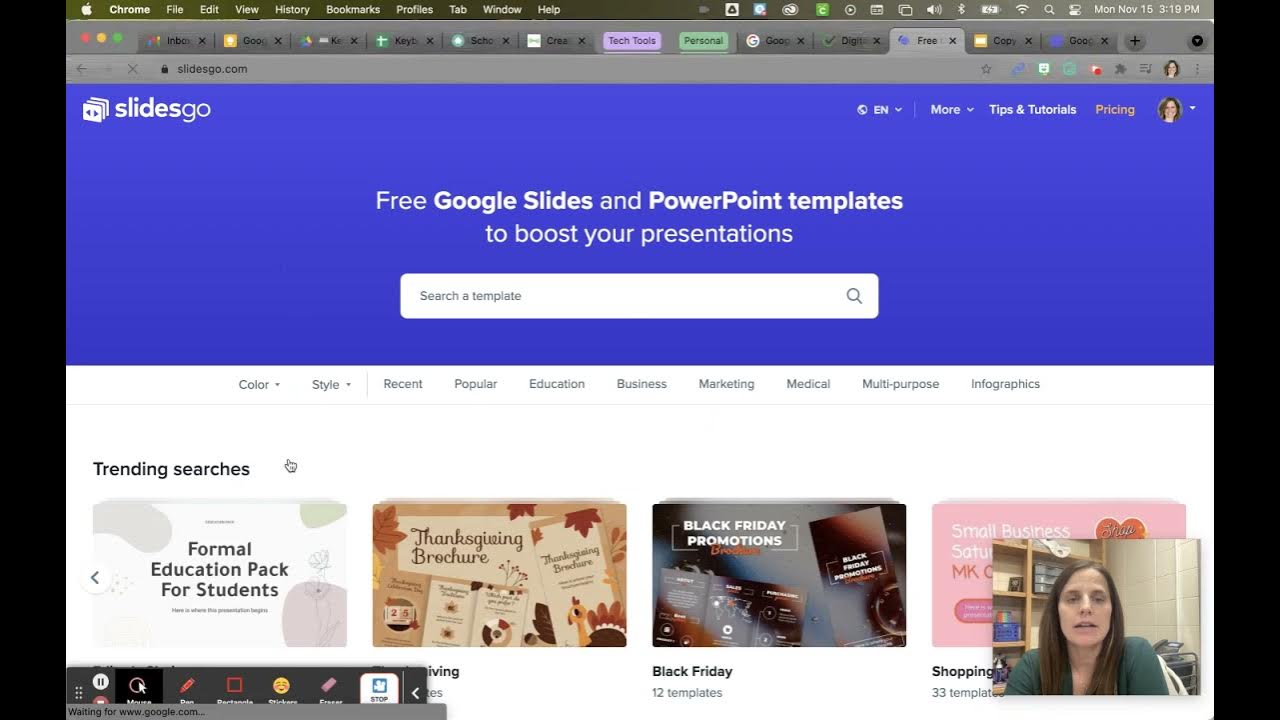Screen dimensions: 1280x720
Task: Click the site lock icon in address bar
Action: point(165,69)
